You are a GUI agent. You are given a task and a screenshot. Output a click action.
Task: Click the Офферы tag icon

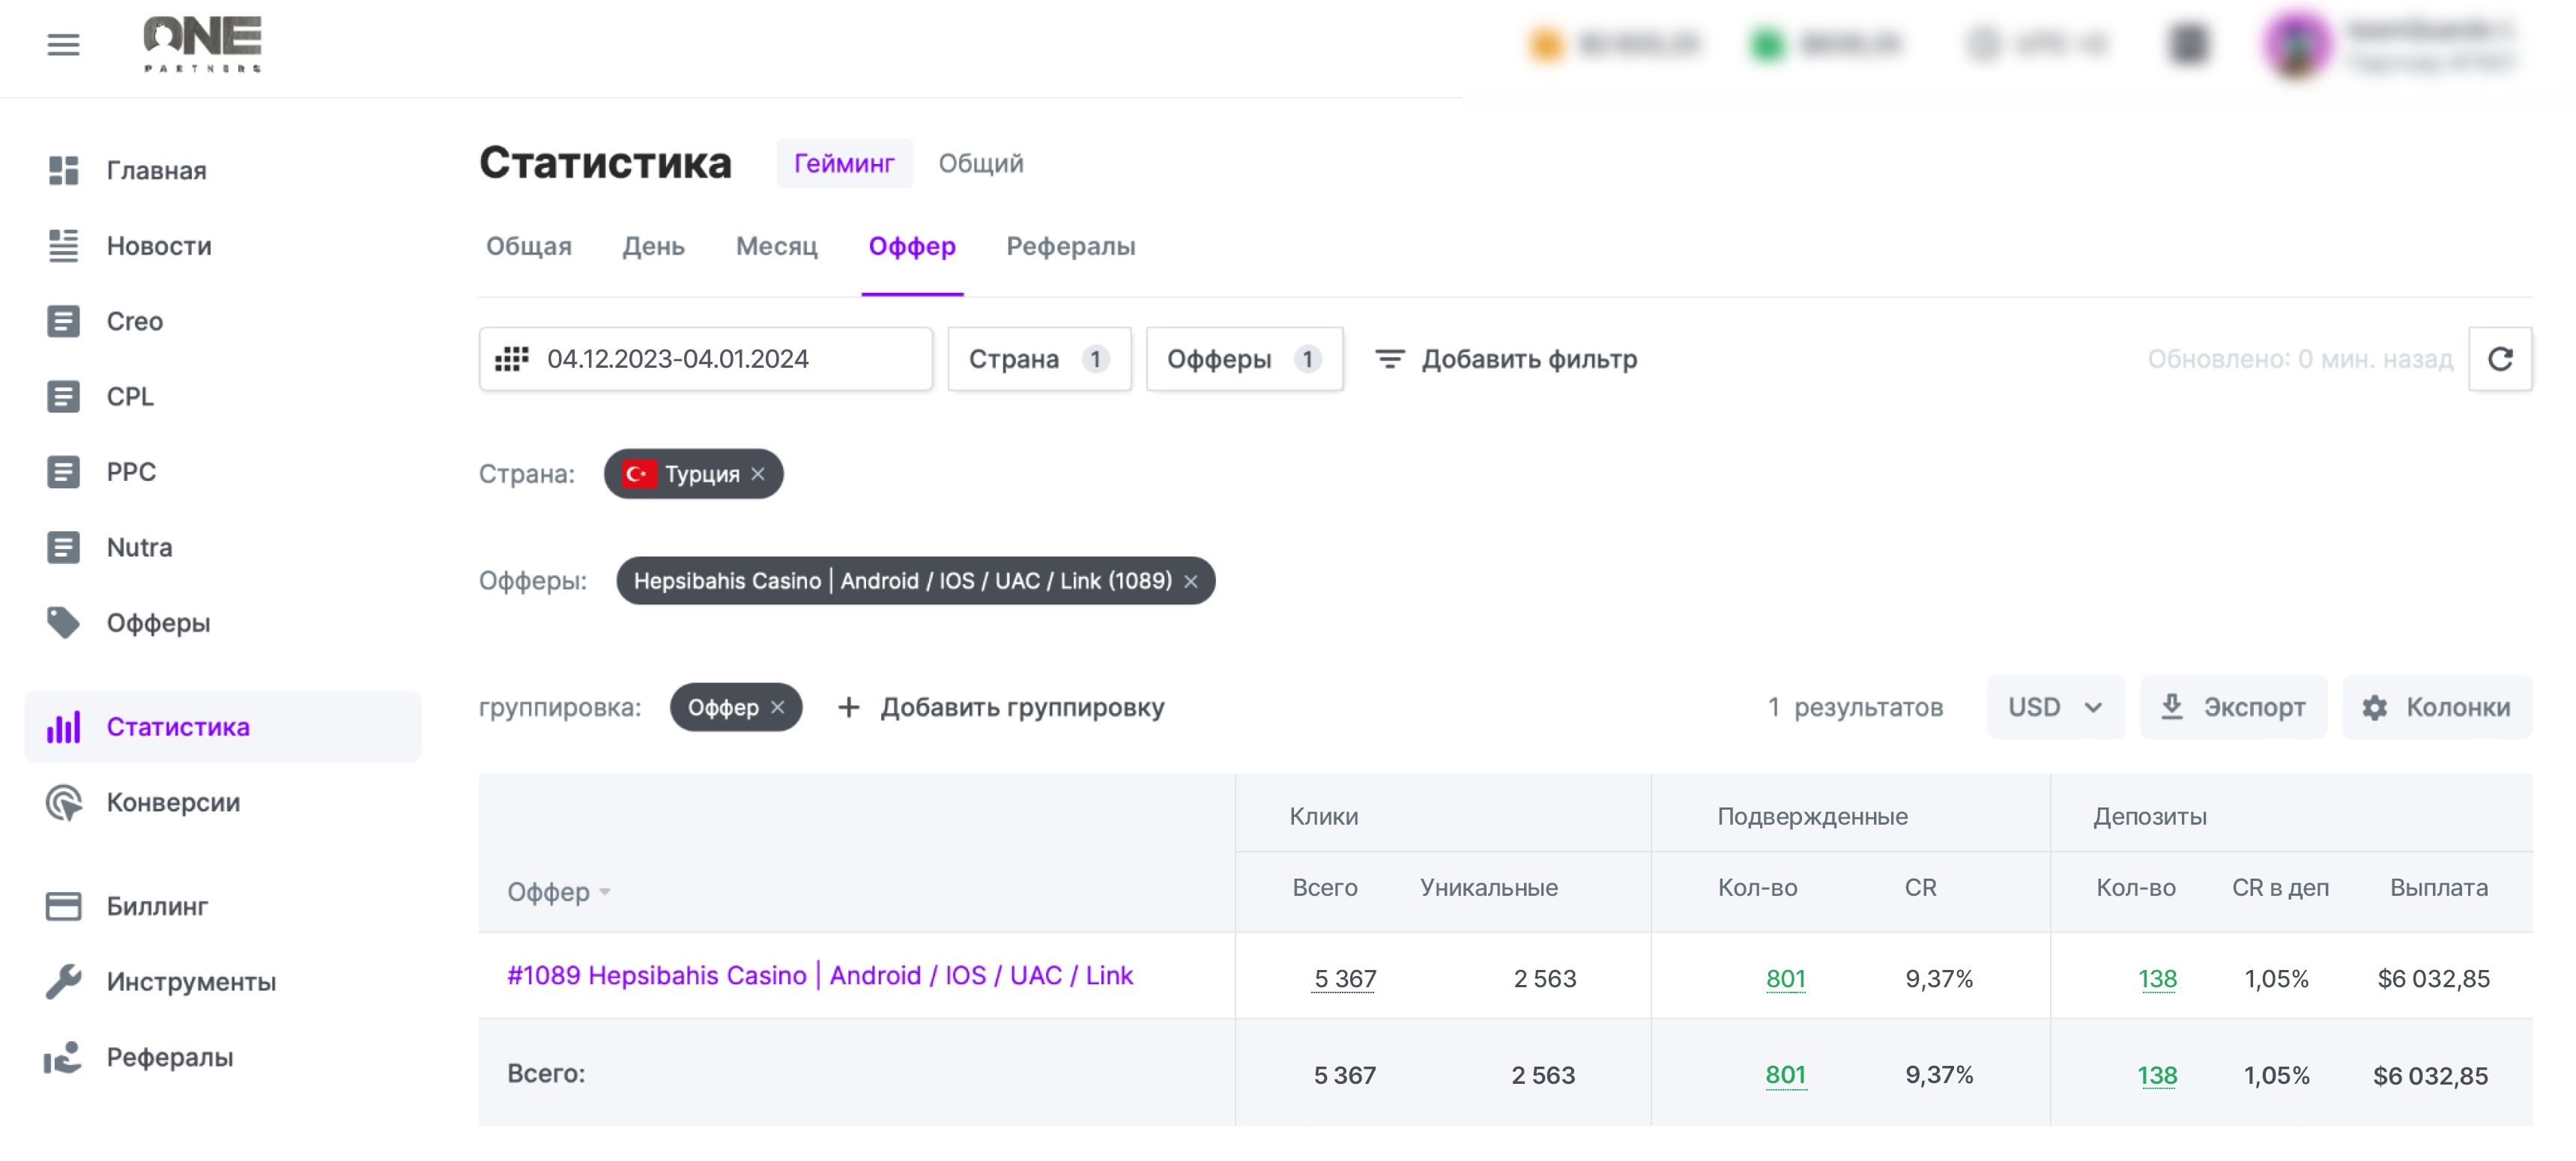point(63,622)
